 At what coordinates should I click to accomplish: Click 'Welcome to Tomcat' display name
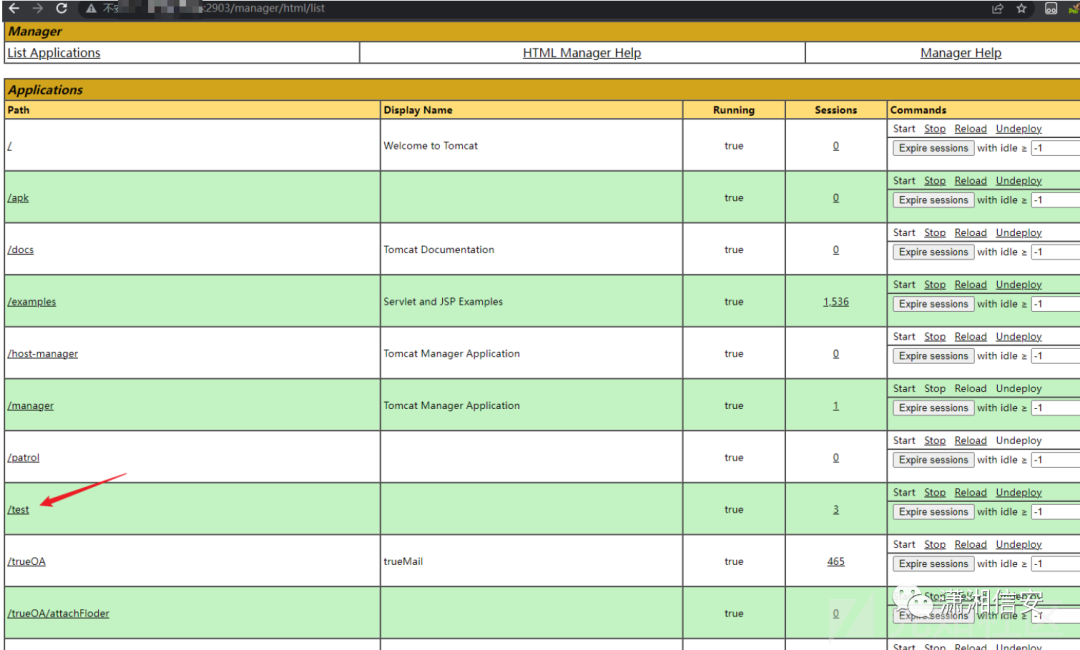(430, 146)
